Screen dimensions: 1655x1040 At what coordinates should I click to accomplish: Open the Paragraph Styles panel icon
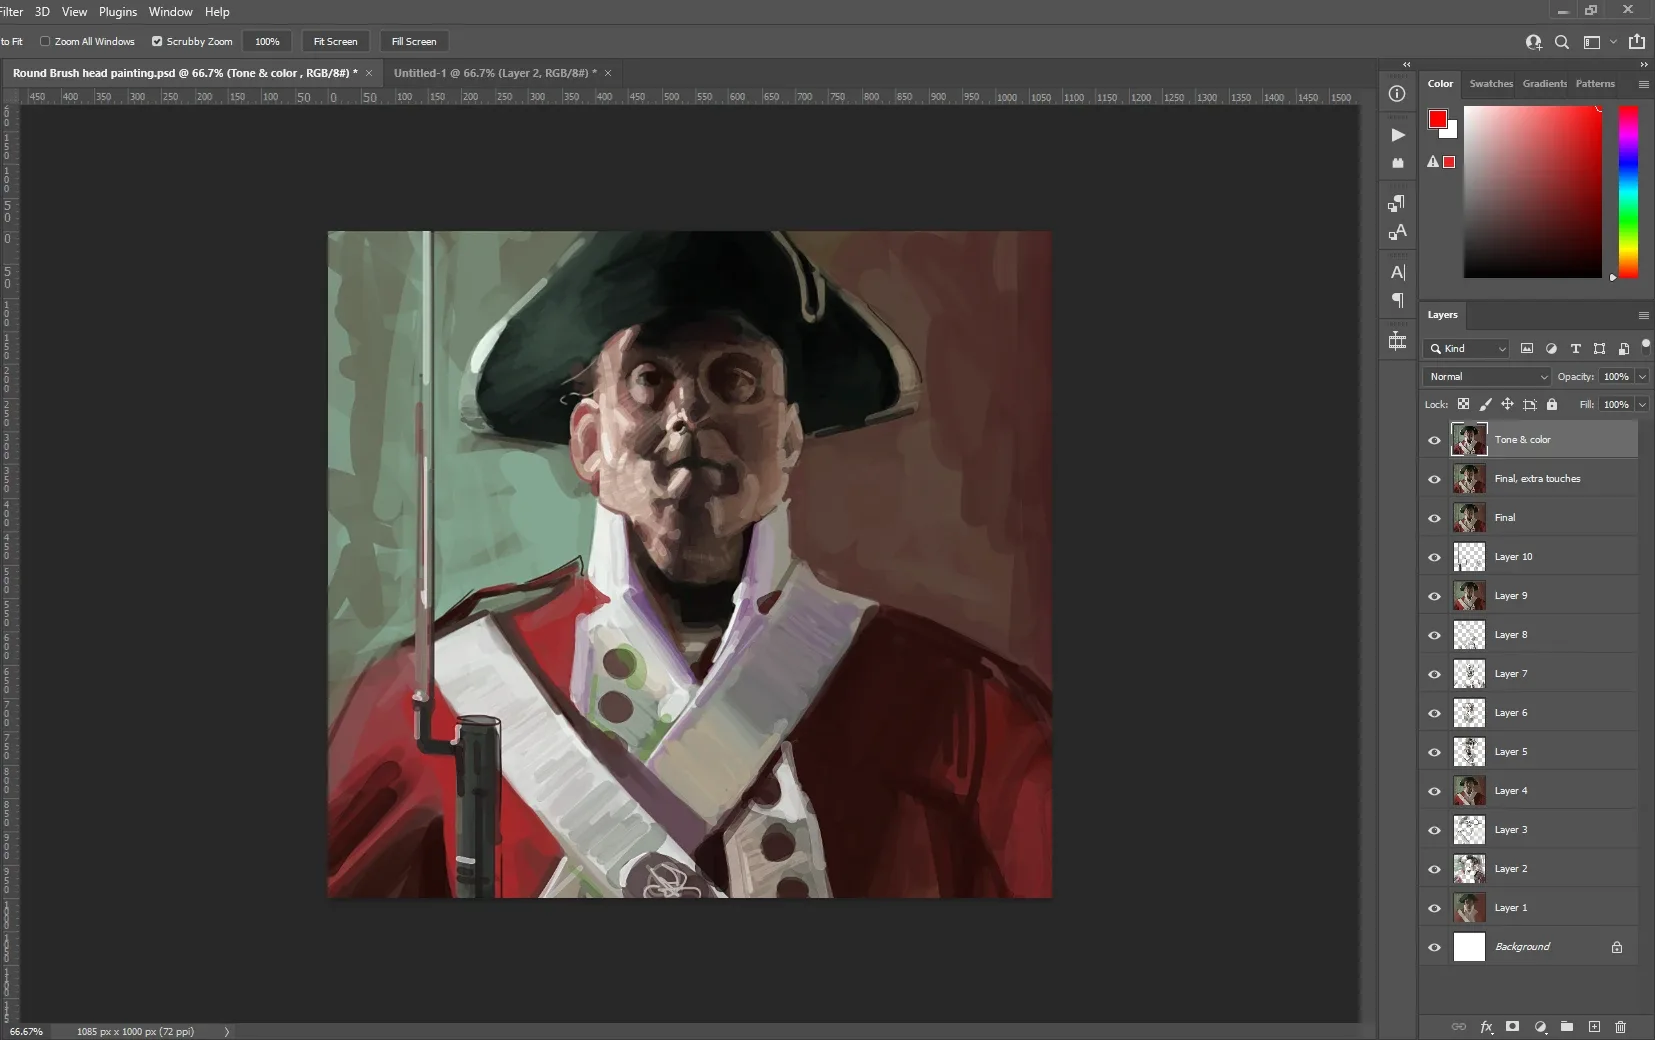[1397, 204]
